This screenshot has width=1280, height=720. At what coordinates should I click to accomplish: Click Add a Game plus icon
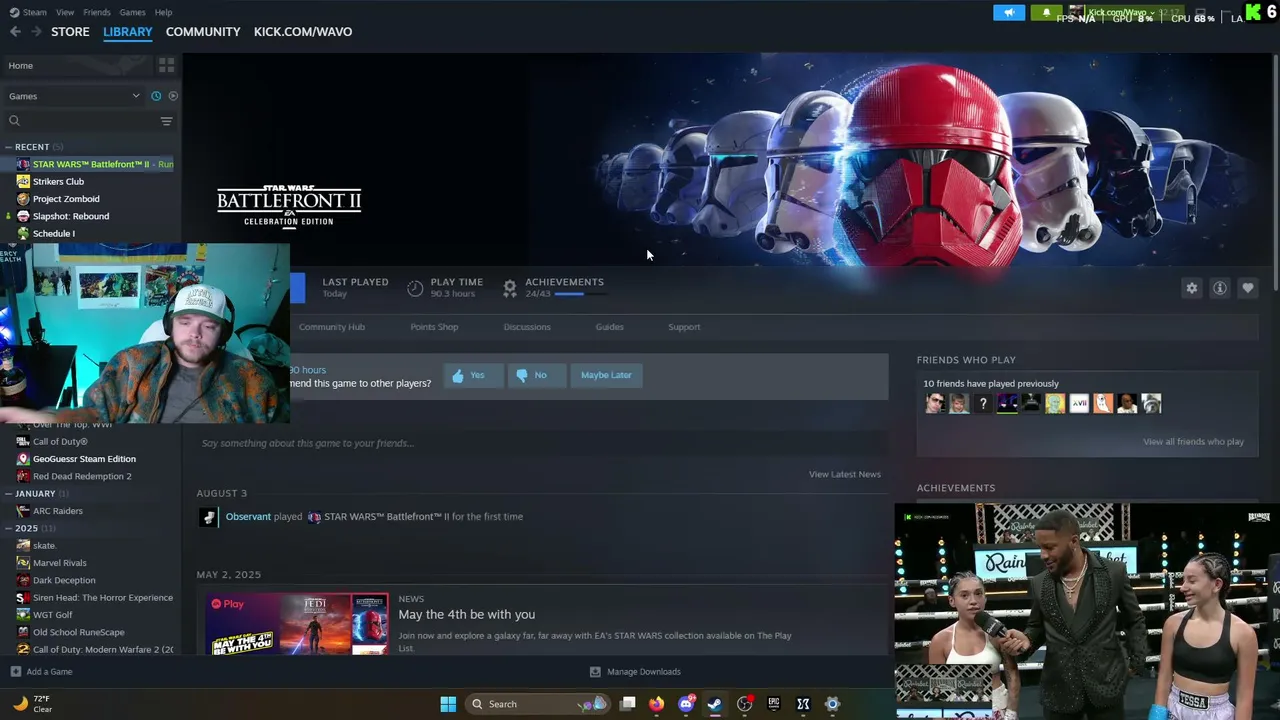tap(16, 672)
